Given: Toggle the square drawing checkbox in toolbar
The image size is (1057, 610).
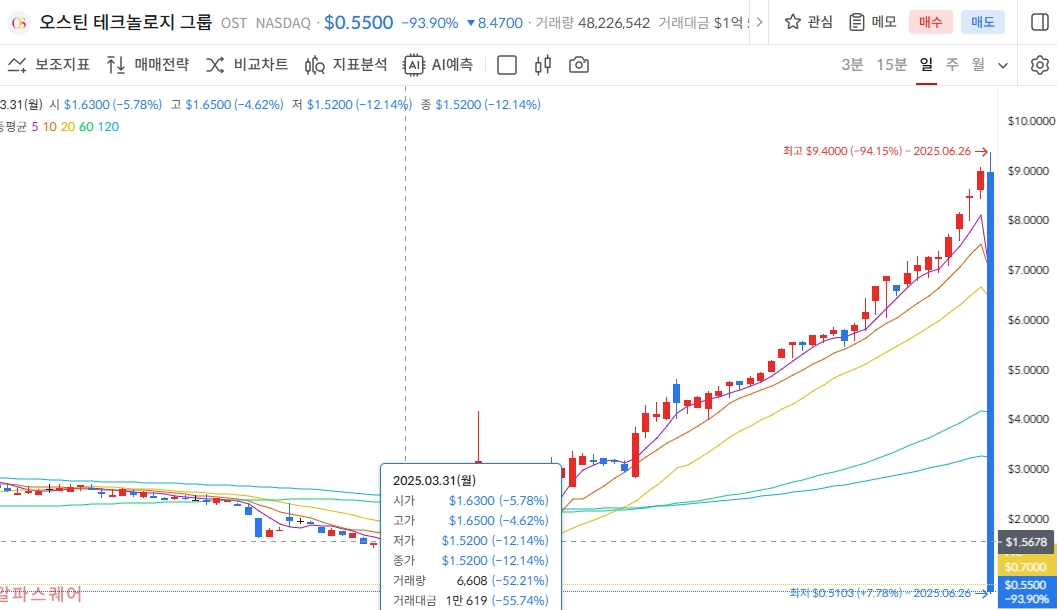Looking at the screenshot, I should pos(507,65).
